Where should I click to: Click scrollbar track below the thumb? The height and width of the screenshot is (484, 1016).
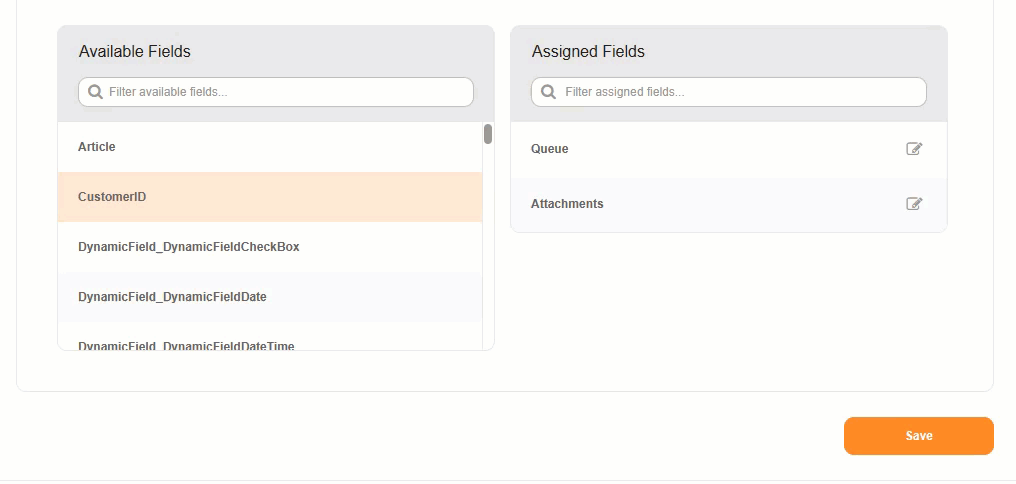(x=488, y=250)
